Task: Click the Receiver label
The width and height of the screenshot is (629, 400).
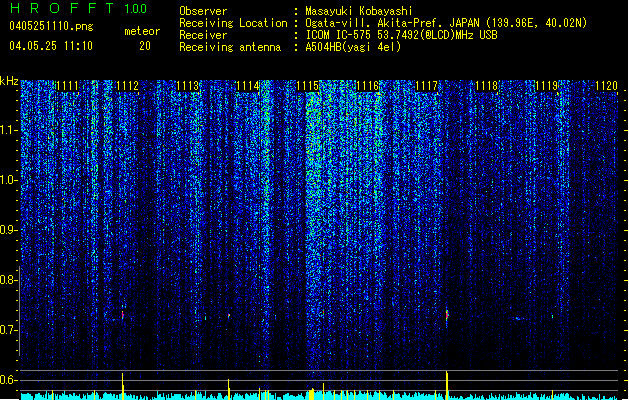Action: pyautogui.click(x=203, y=35)
